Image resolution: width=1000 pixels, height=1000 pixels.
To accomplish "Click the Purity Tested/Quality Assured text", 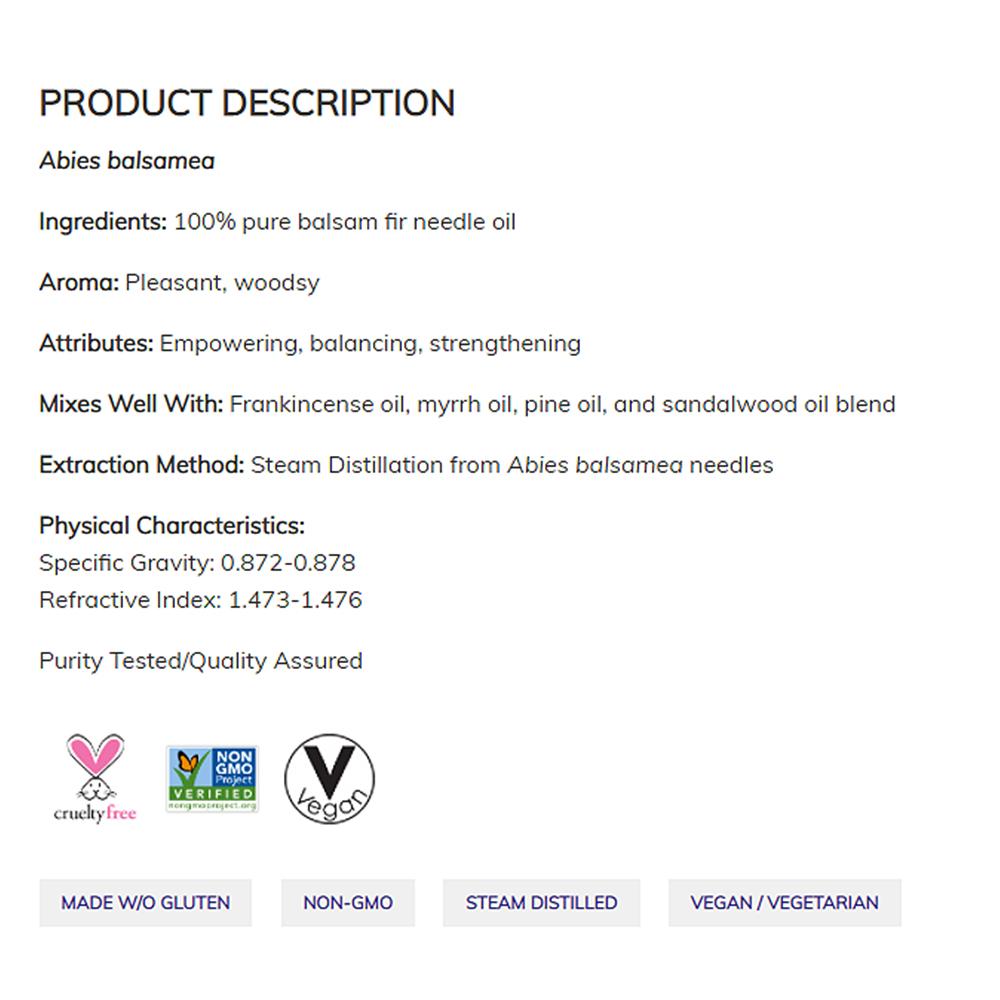I will click(200, 660).
